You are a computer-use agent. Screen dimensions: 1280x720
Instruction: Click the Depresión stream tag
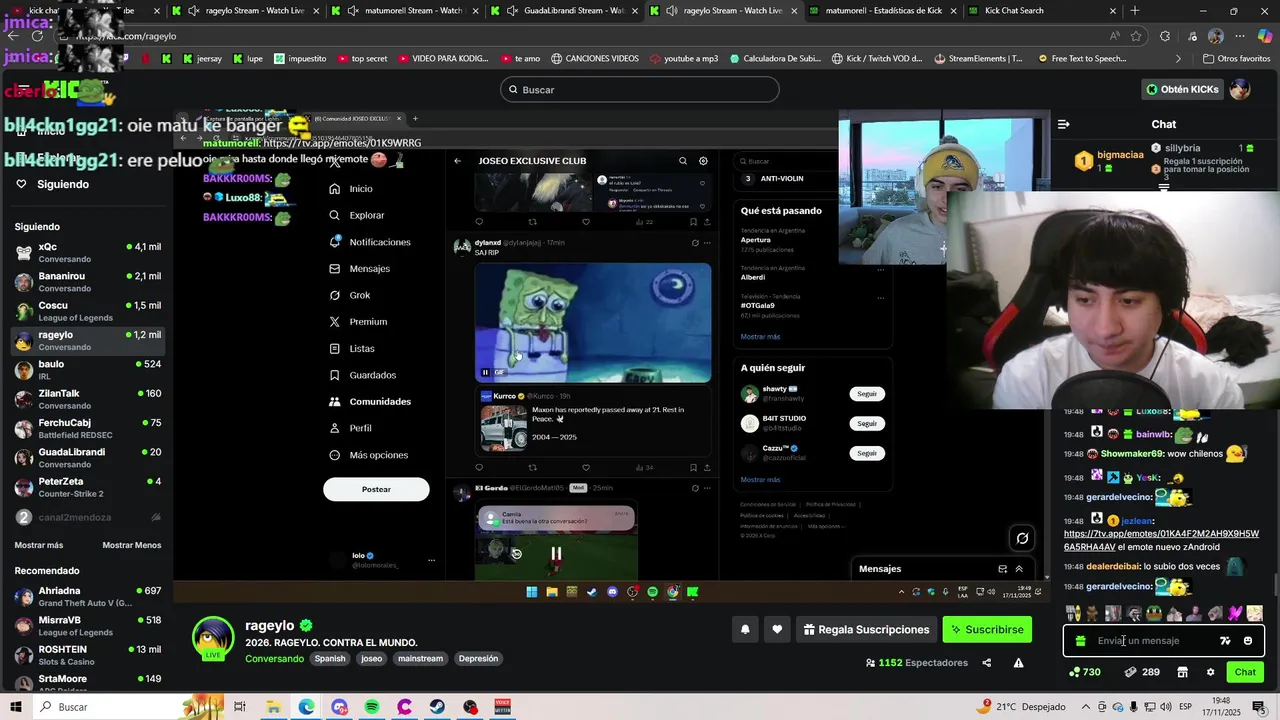(x=478, y=659)
